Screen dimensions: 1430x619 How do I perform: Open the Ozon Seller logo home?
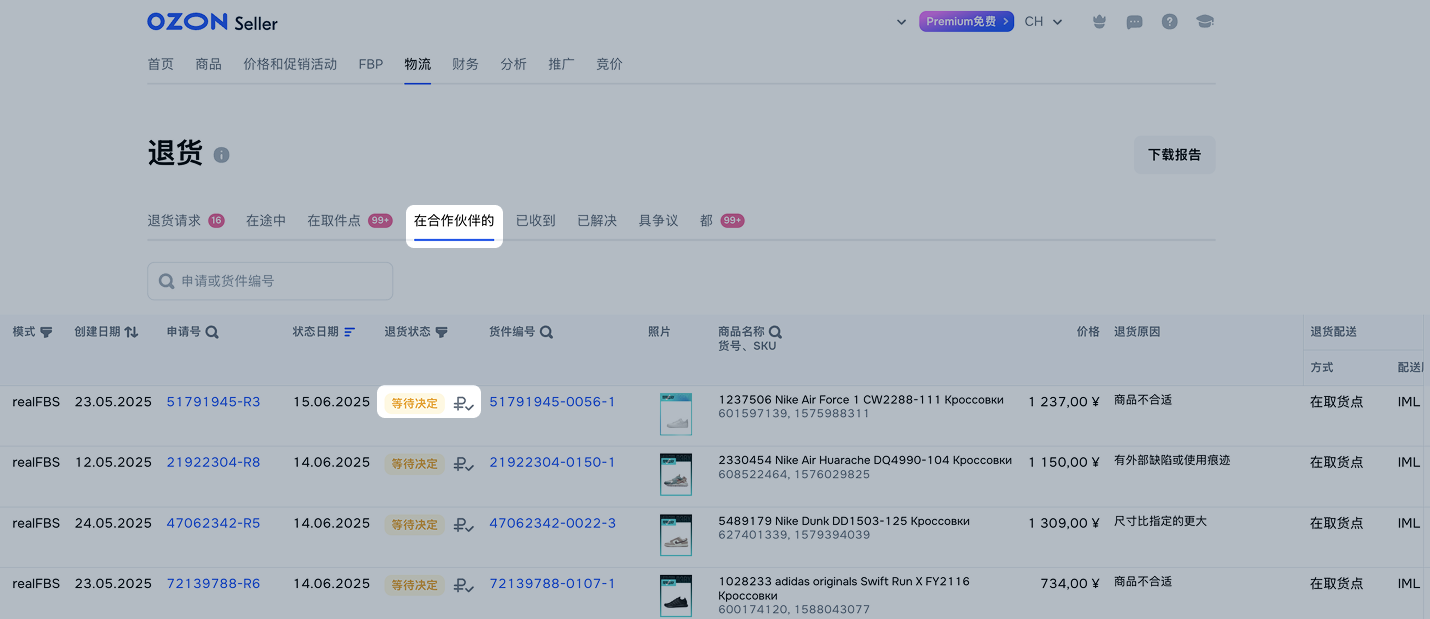[212, 22]
